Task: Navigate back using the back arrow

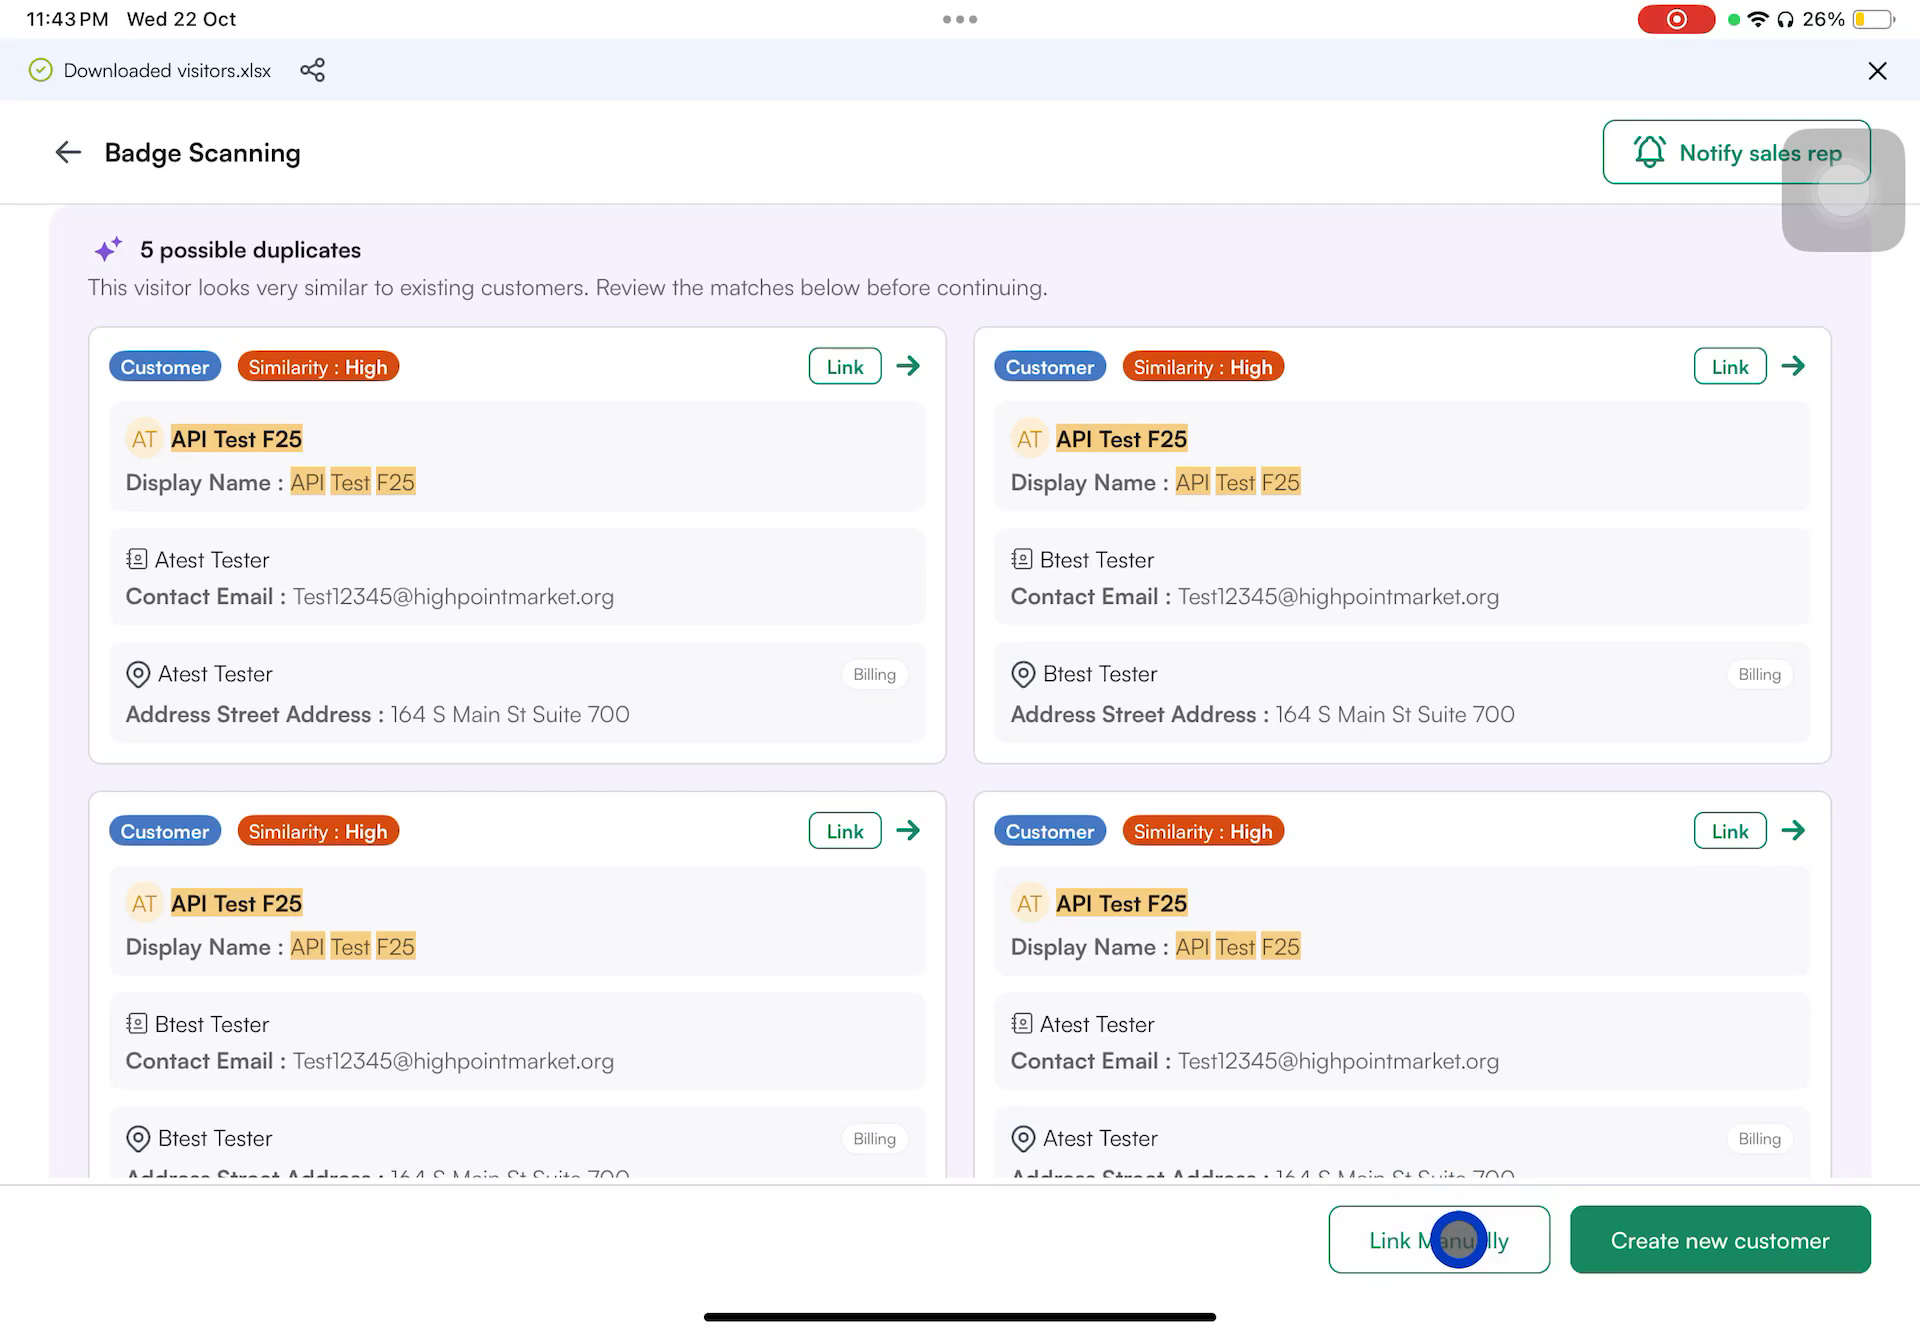Action: (67, 152)
